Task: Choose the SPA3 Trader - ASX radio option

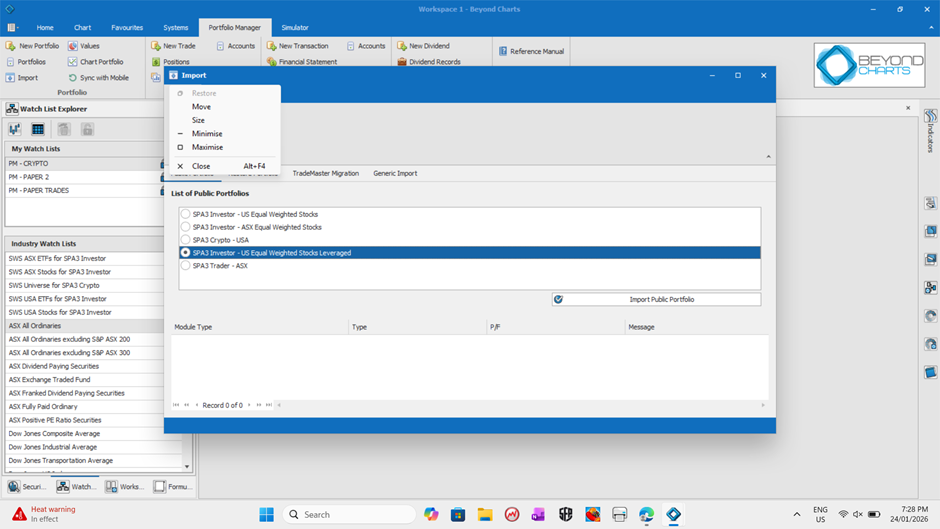Action: coord(186,266)
